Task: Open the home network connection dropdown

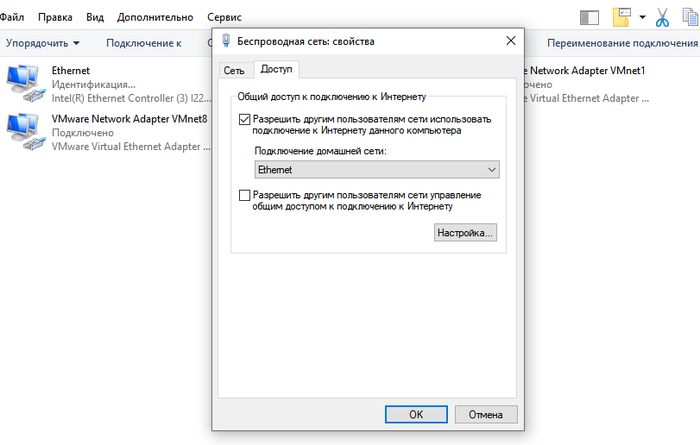Action: point(375,170)
